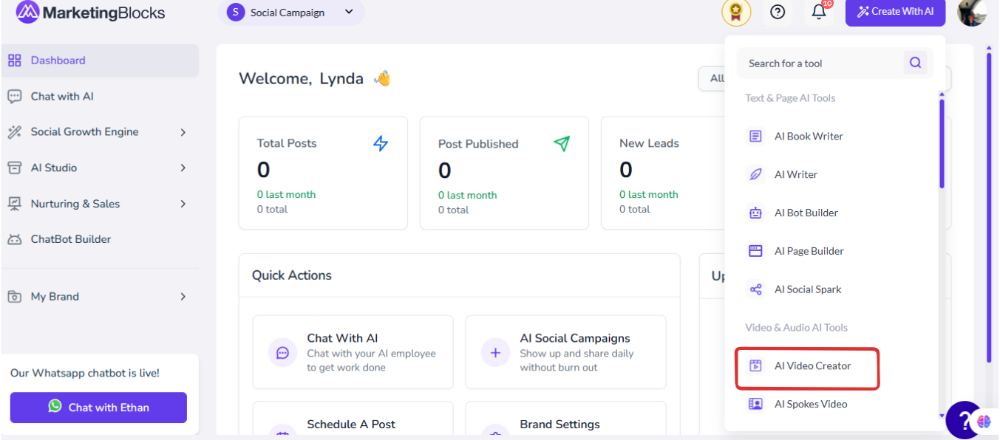Click the WhatsApp icon on Ethan button
Screen dimensions: 1000x440
pos(55,406)
